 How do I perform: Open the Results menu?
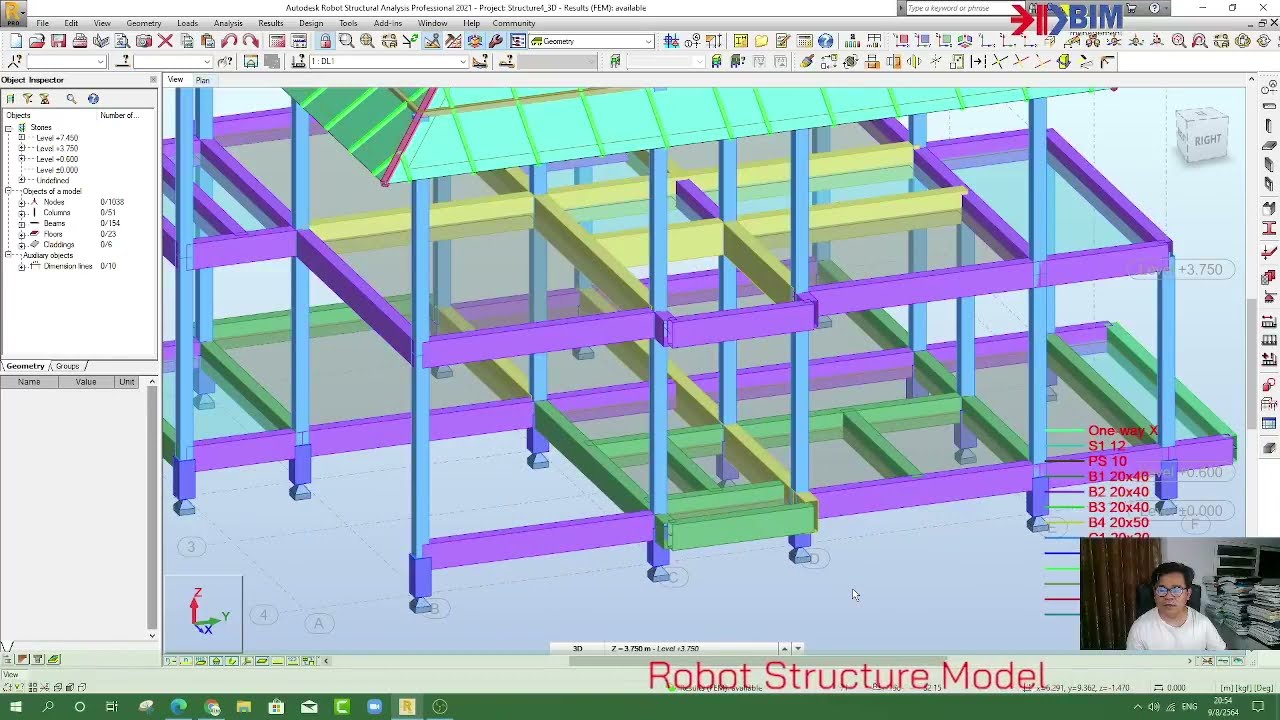(x=270, y=23)
